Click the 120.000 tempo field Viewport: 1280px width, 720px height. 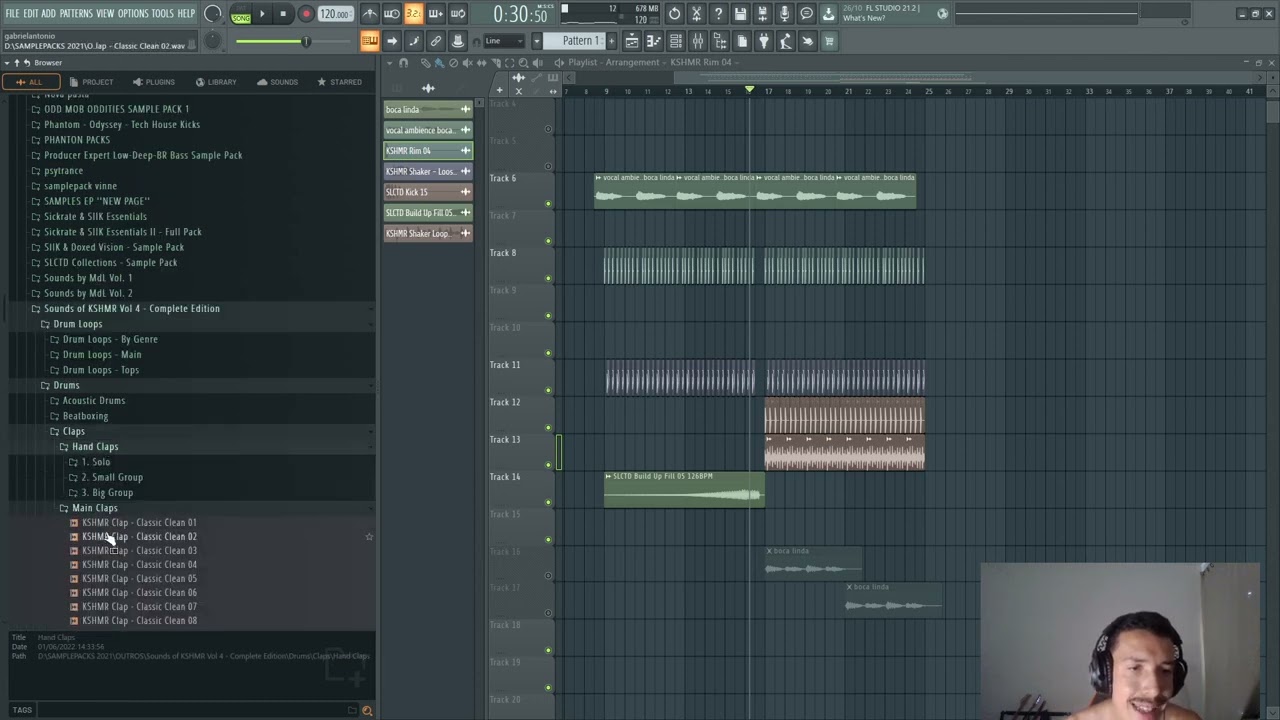point(335,14)
